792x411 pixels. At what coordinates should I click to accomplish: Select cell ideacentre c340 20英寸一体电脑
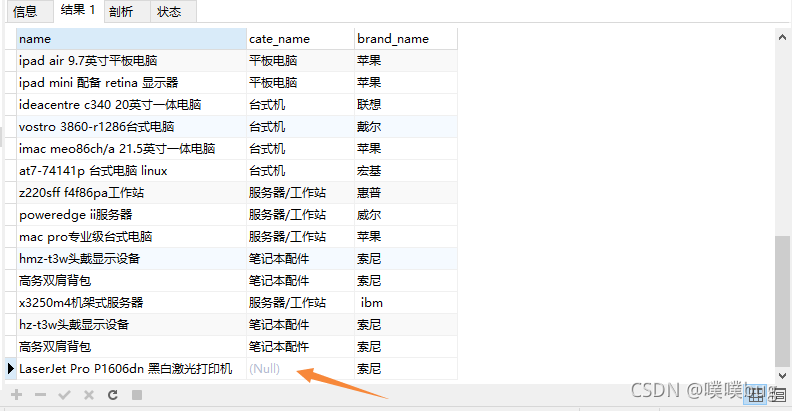131,105
